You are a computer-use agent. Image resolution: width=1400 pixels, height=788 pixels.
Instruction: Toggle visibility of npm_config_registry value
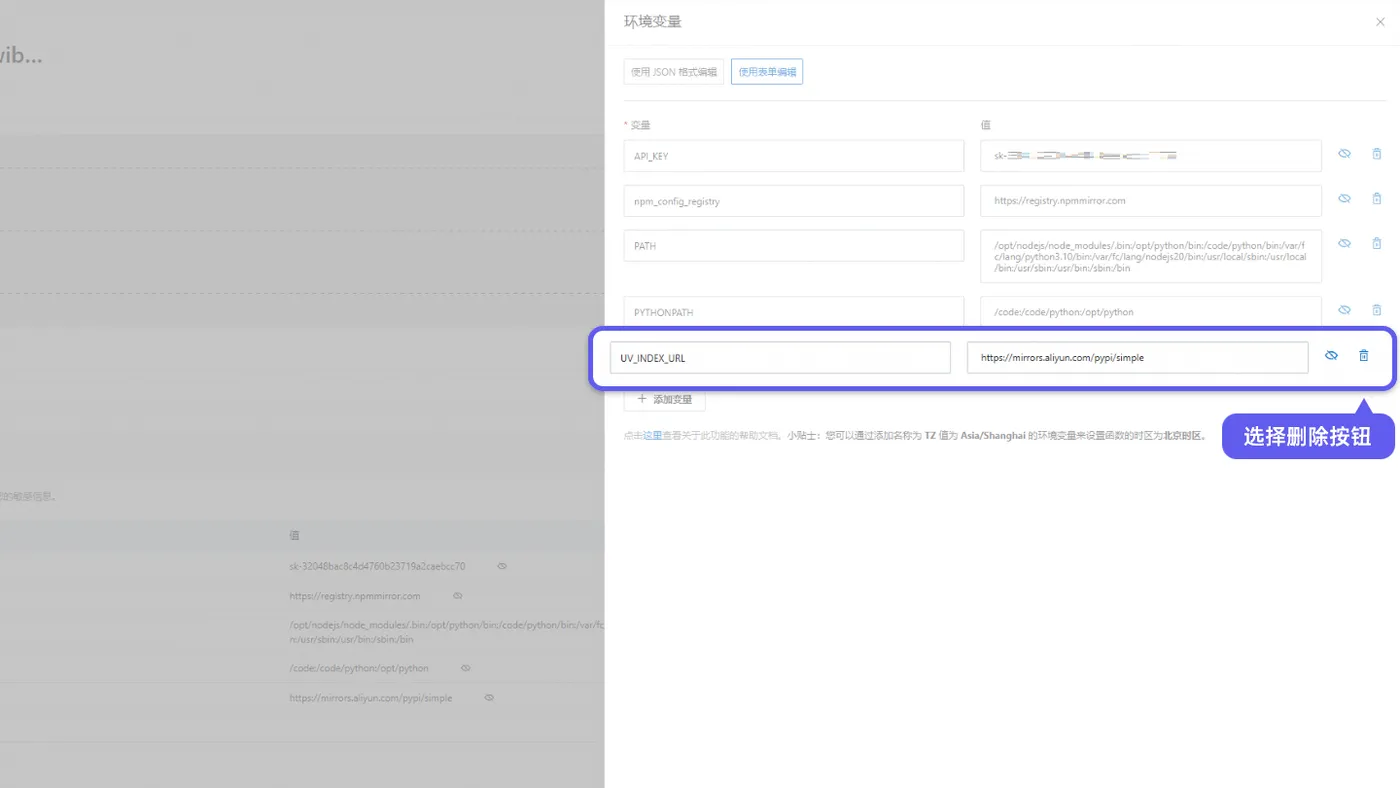coord(1345,199)
